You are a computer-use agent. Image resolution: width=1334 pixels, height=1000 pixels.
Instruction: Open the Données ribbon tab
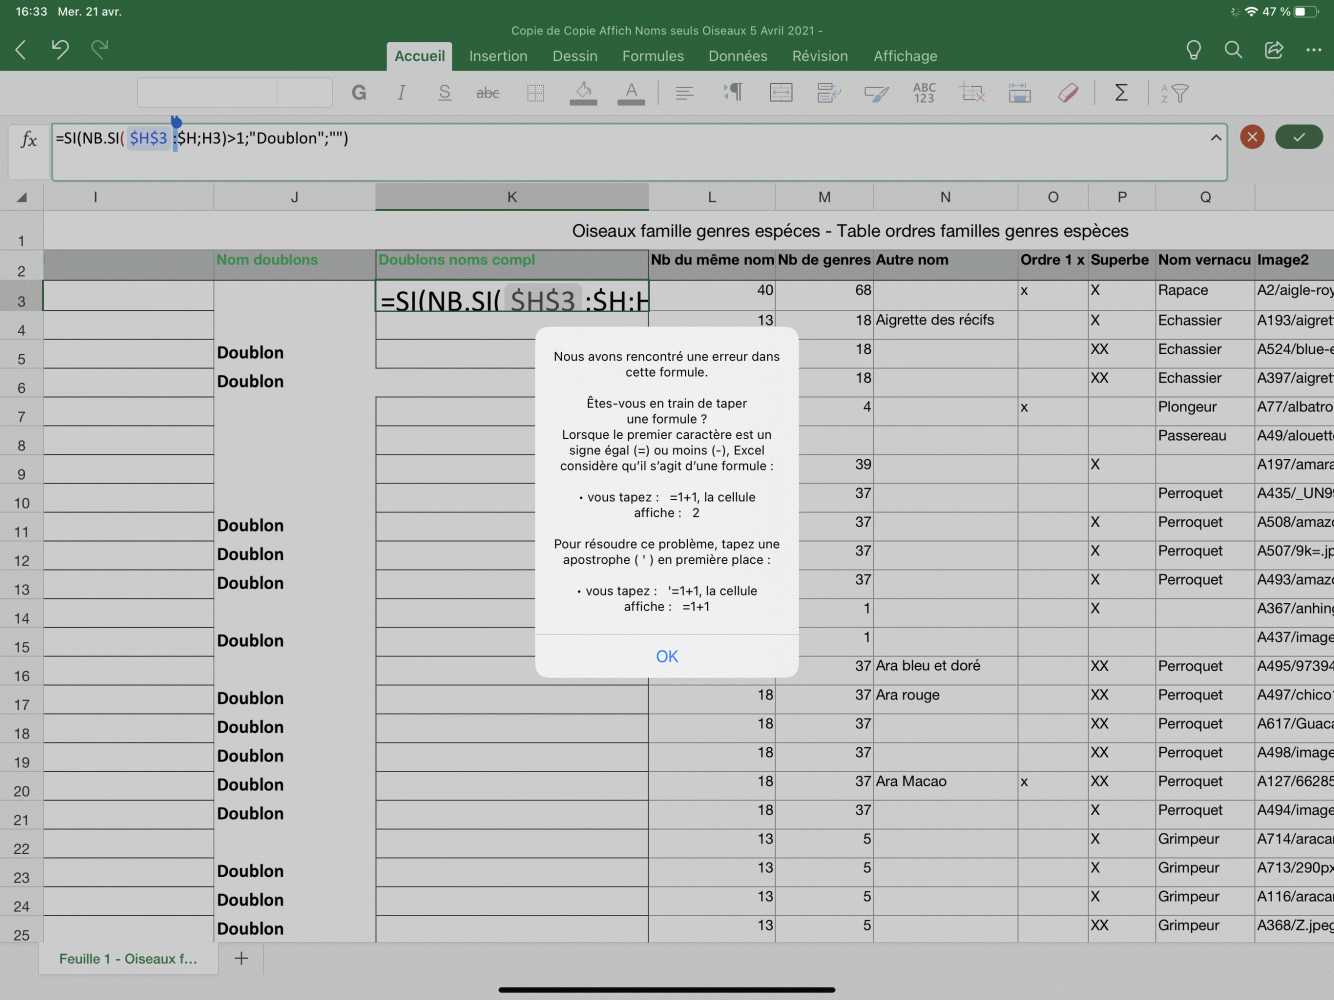point(738,56)
